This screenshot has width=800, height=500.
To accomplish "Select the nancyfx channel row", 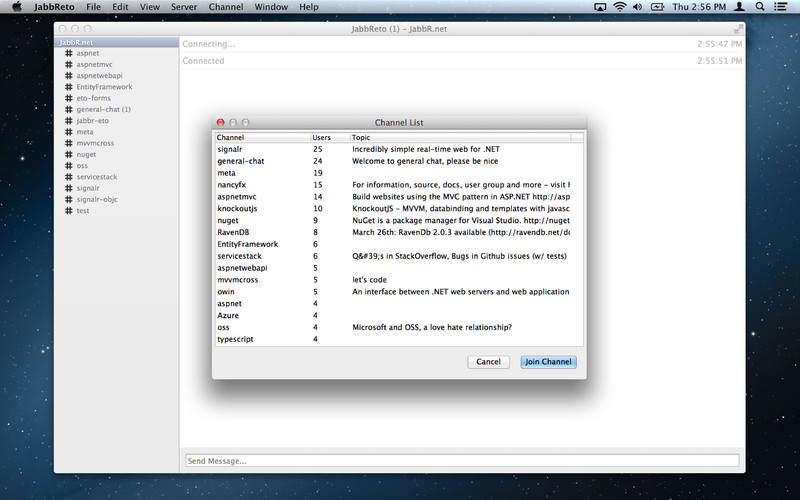I will 399,185.
